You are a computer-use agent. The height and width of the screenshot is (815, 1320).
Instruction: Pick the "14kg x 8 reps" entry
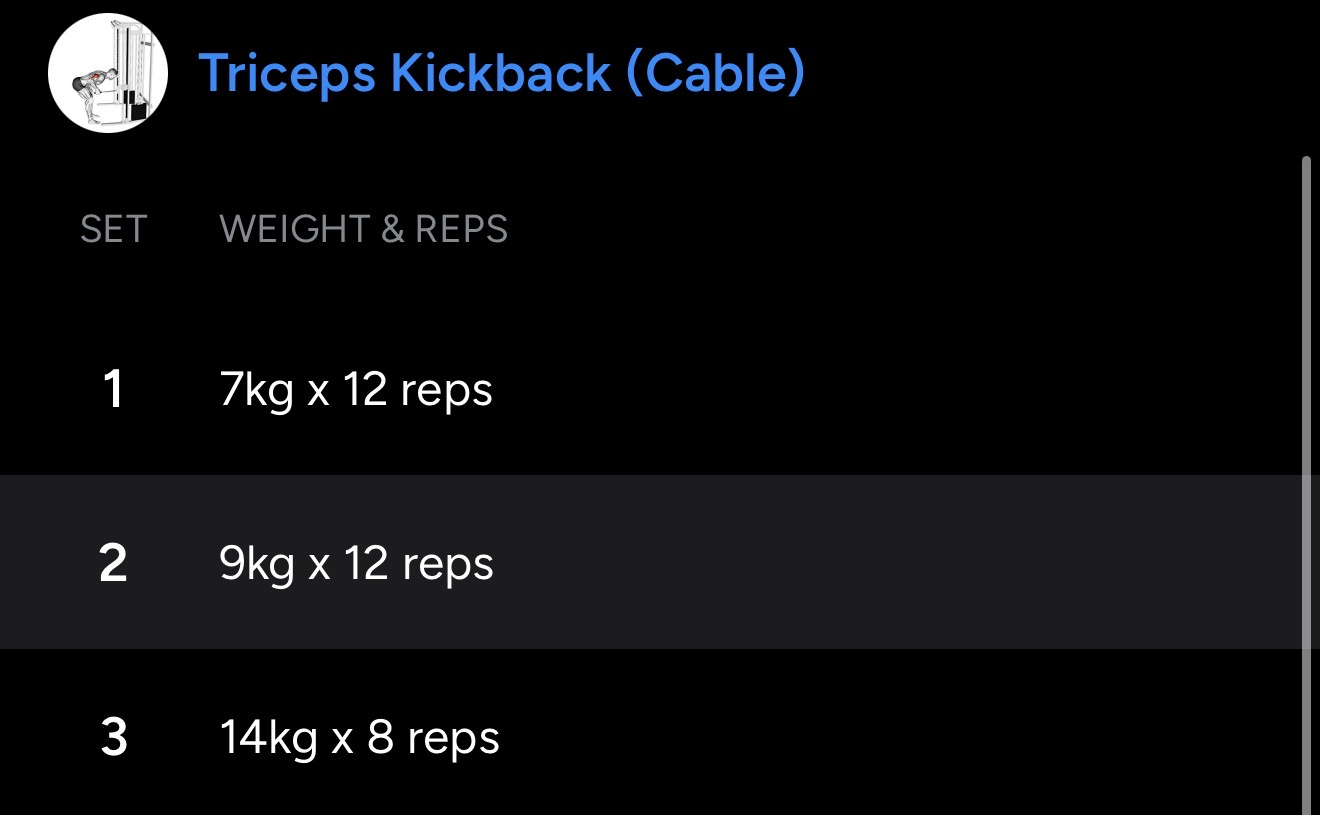(359, 738)
